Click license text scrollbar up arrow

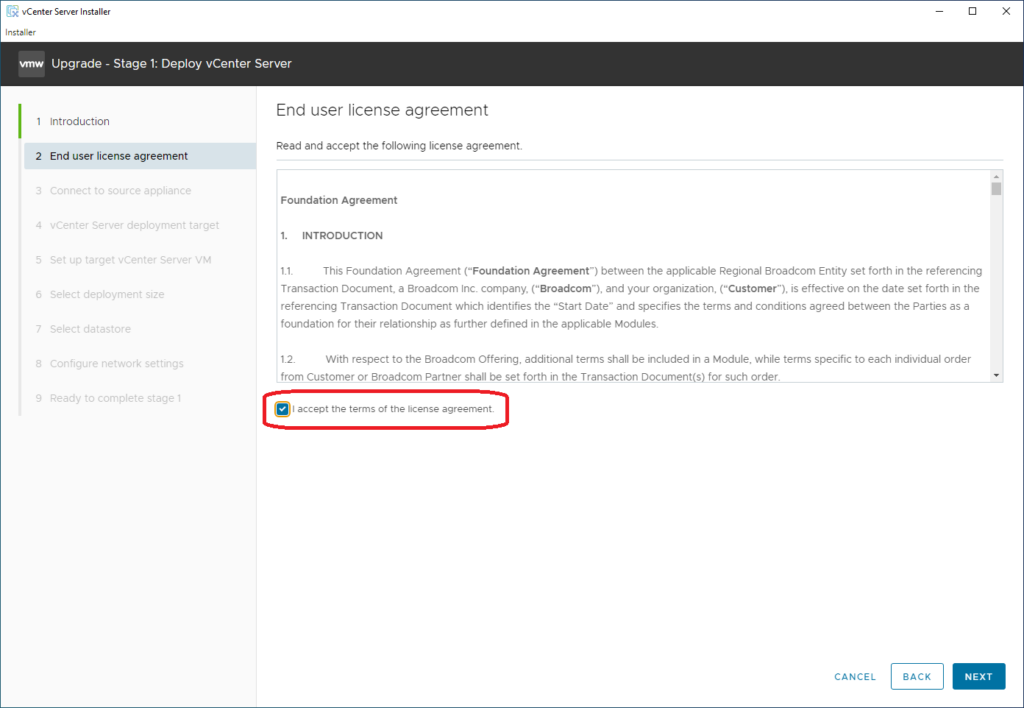pos(996,176)
